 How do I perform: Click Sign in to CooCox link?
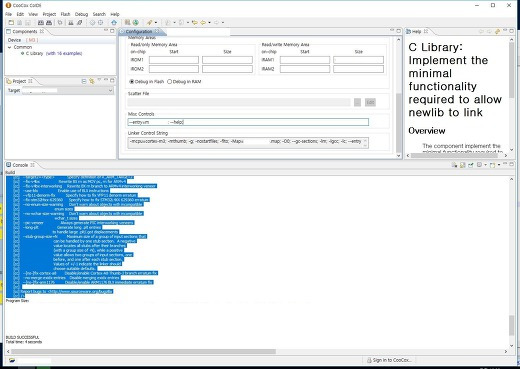click(389, 360)
